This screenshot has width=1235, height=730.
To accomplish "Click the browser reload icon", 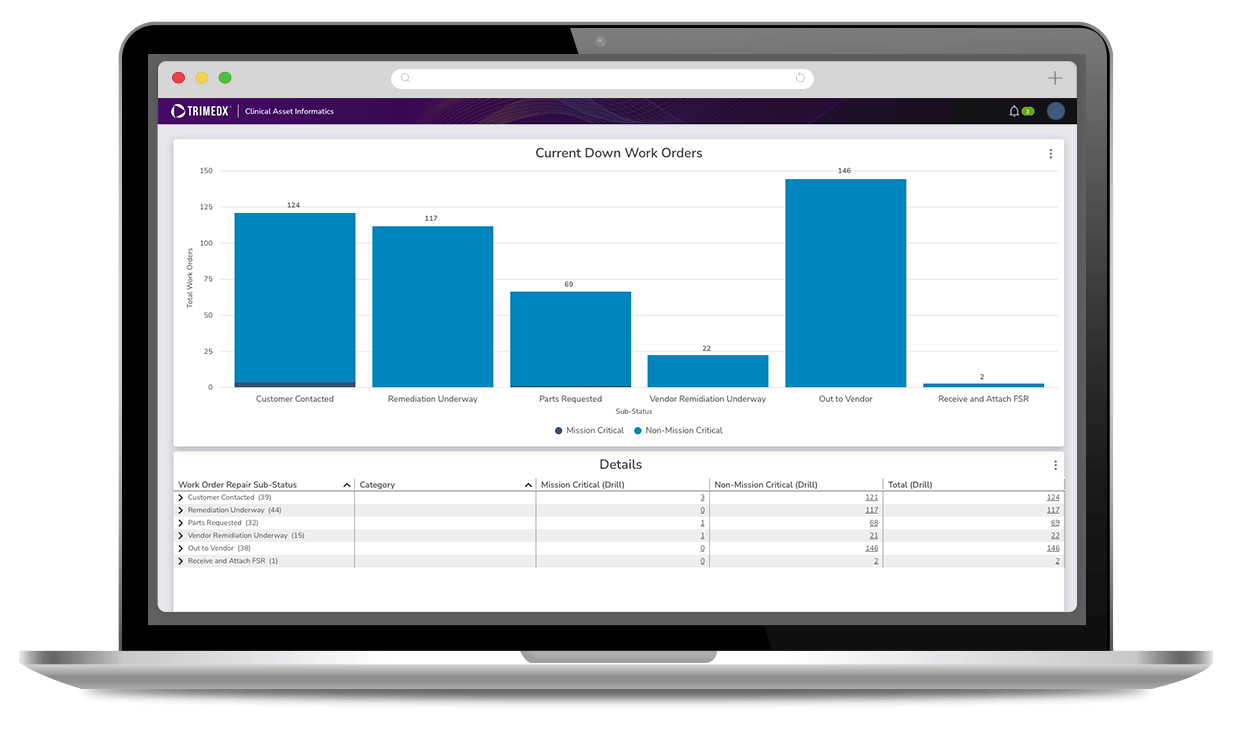I will click(x=800, y=78).
